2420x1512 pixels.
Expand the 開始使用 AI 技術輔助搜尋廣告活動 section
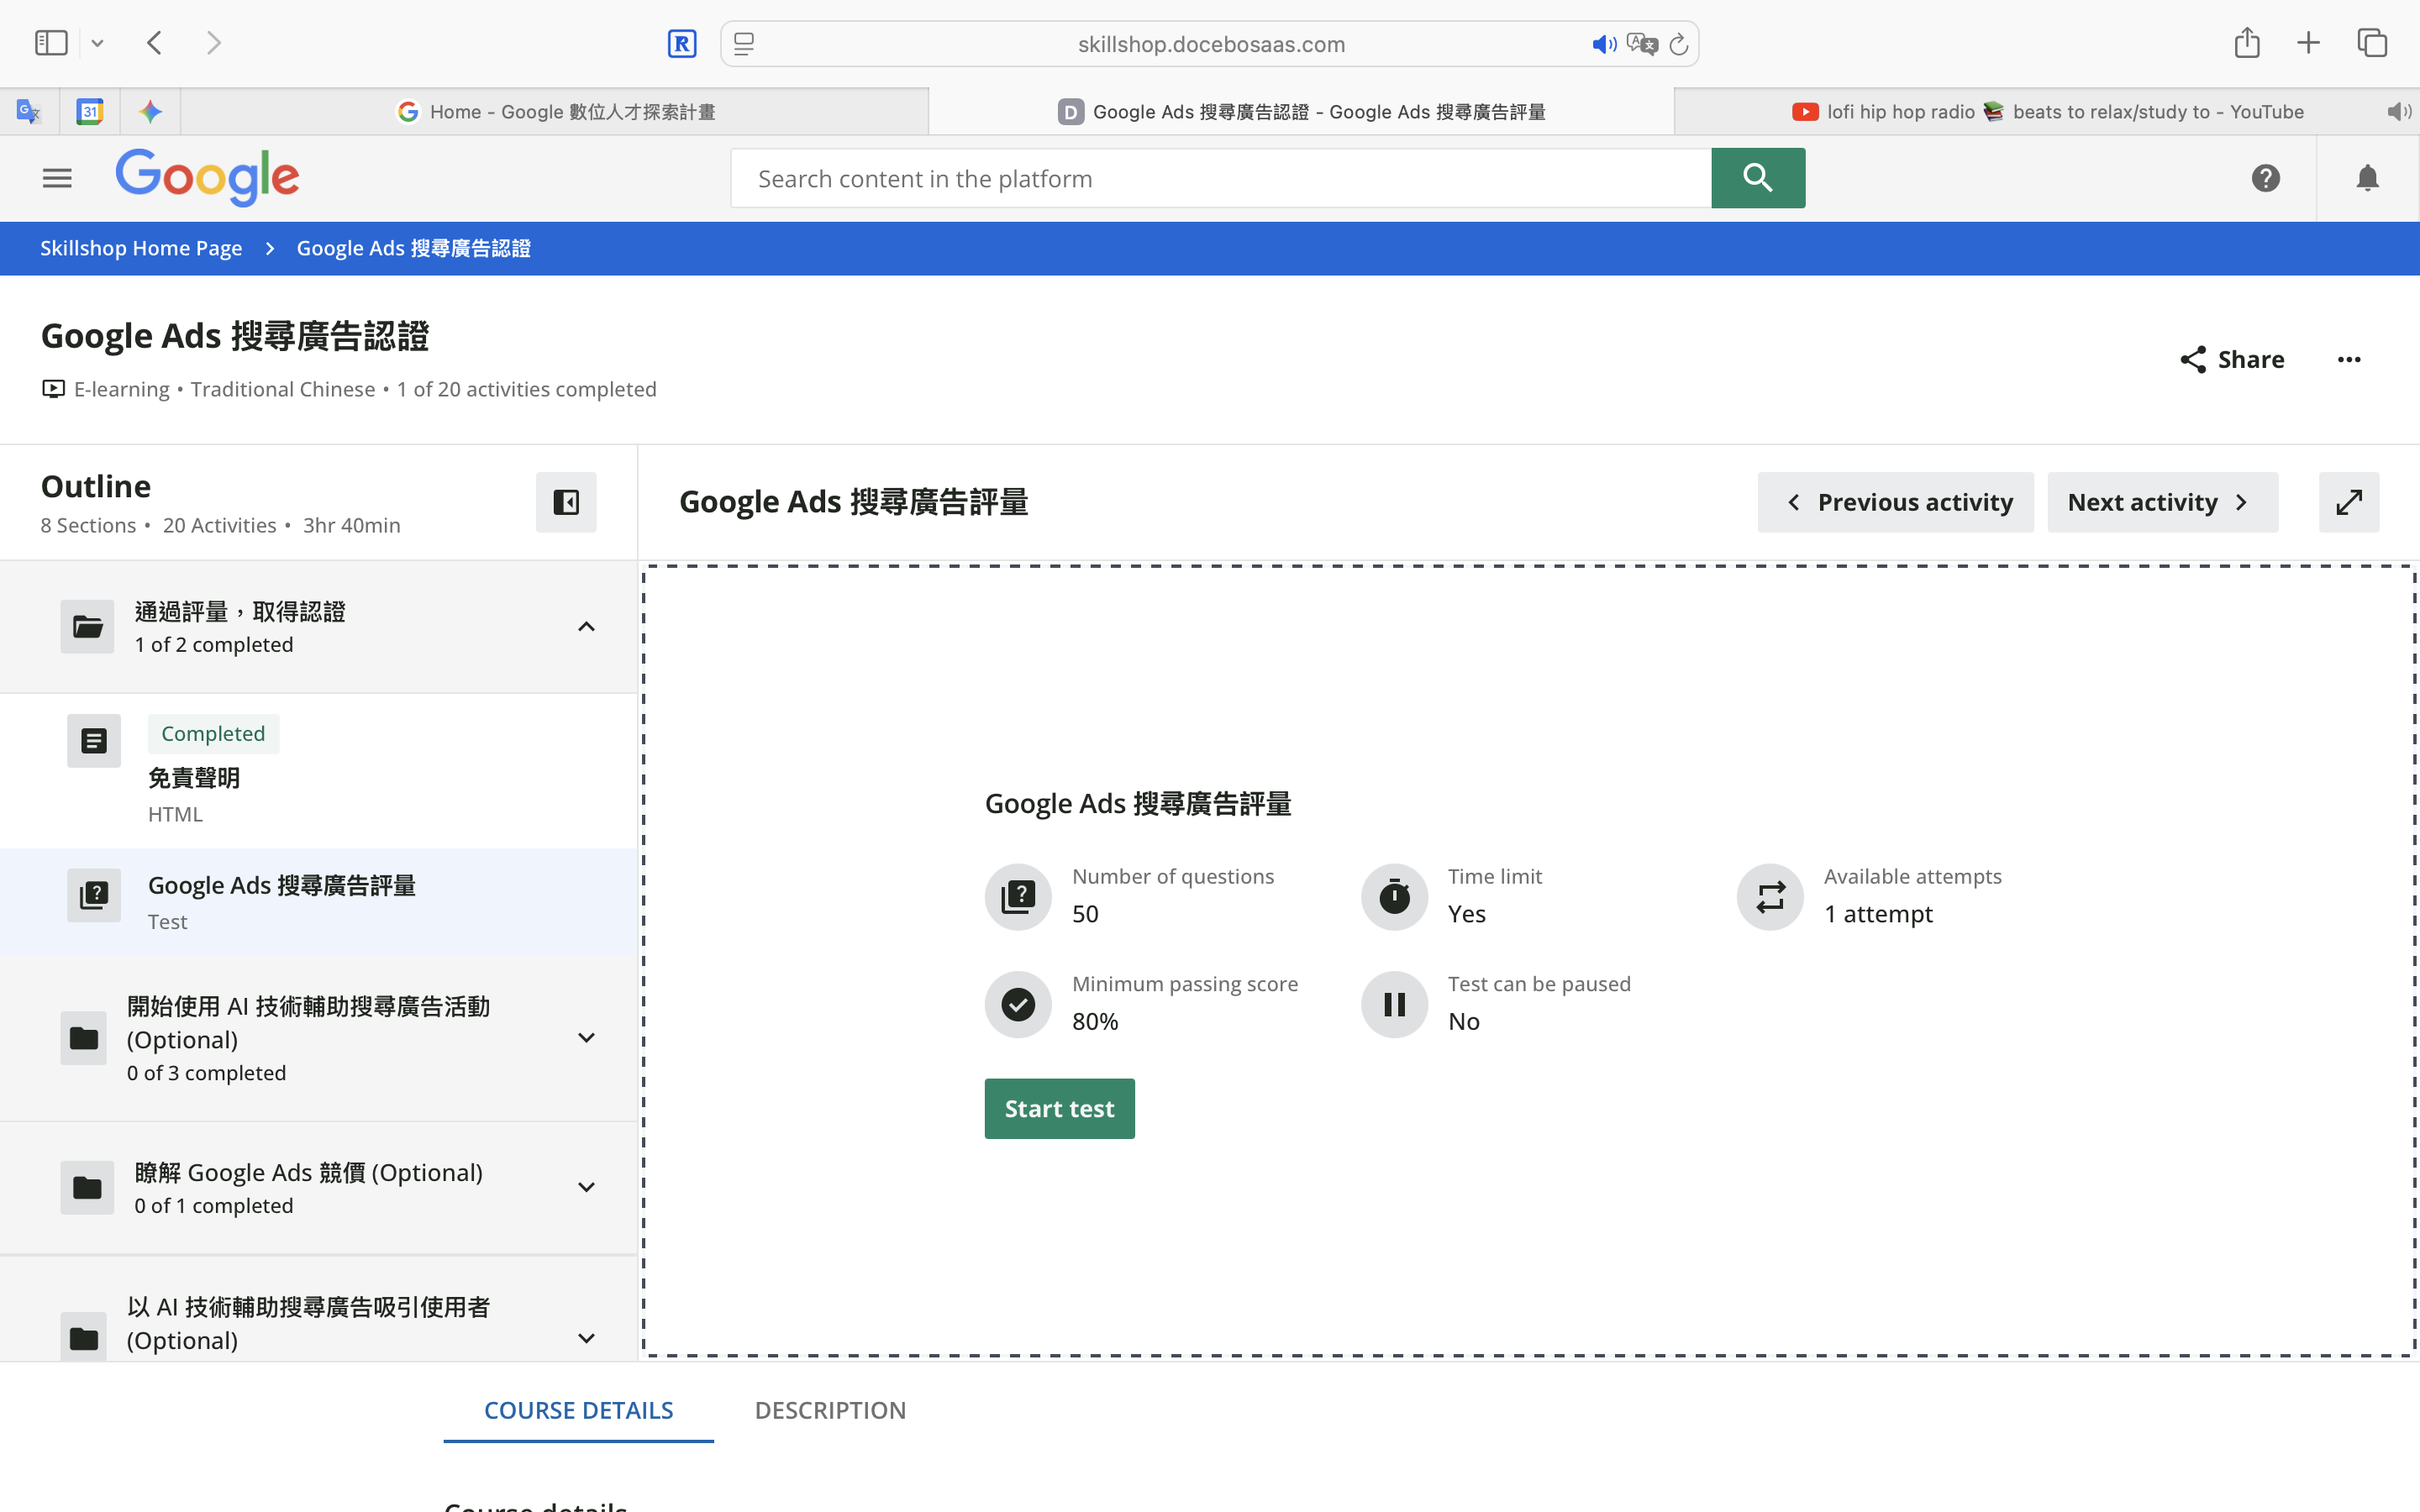[586, 1038]
